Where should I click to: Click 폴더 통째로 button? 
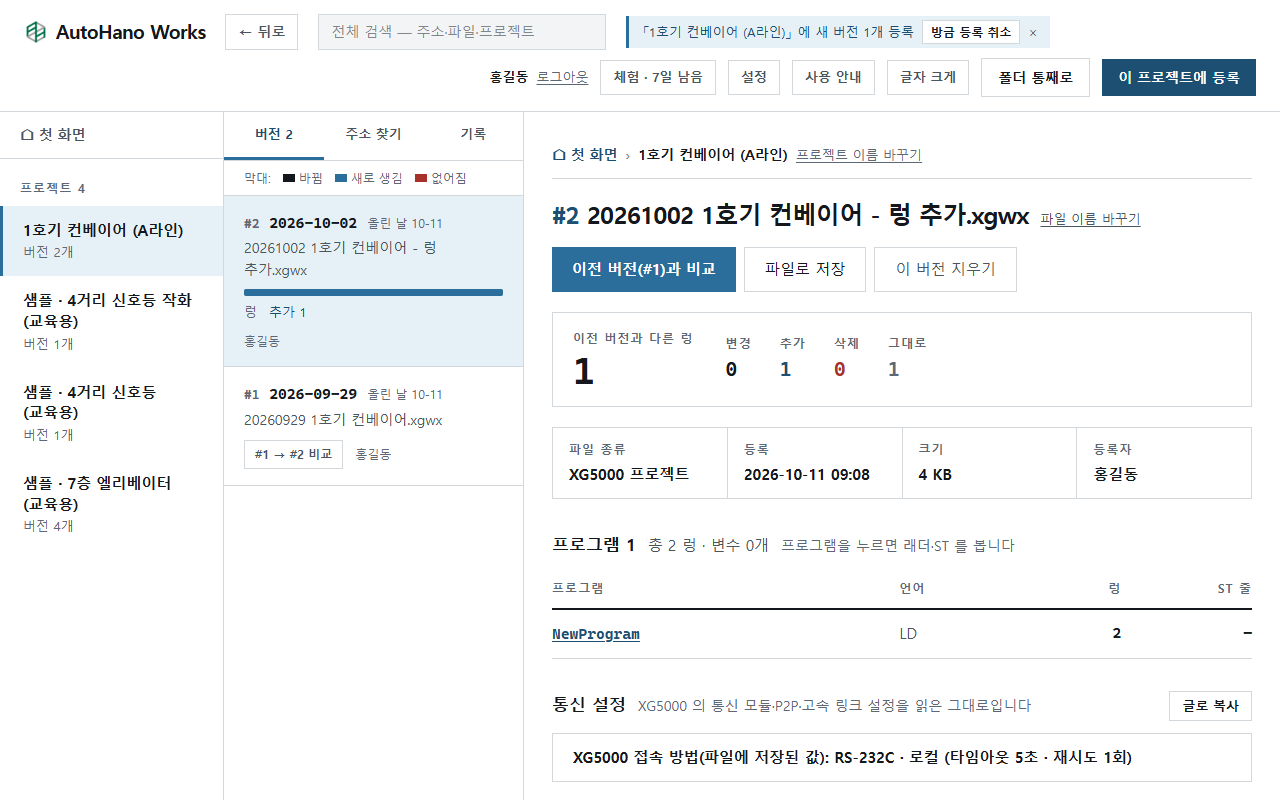[1035, 77]
